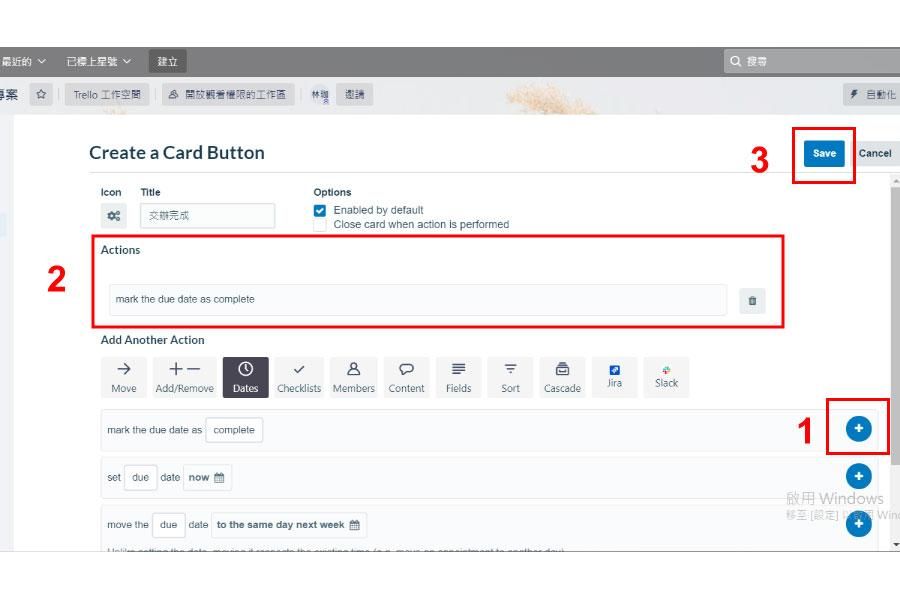
Task: Open the Checklists action category
Action: tap(298, 377)
